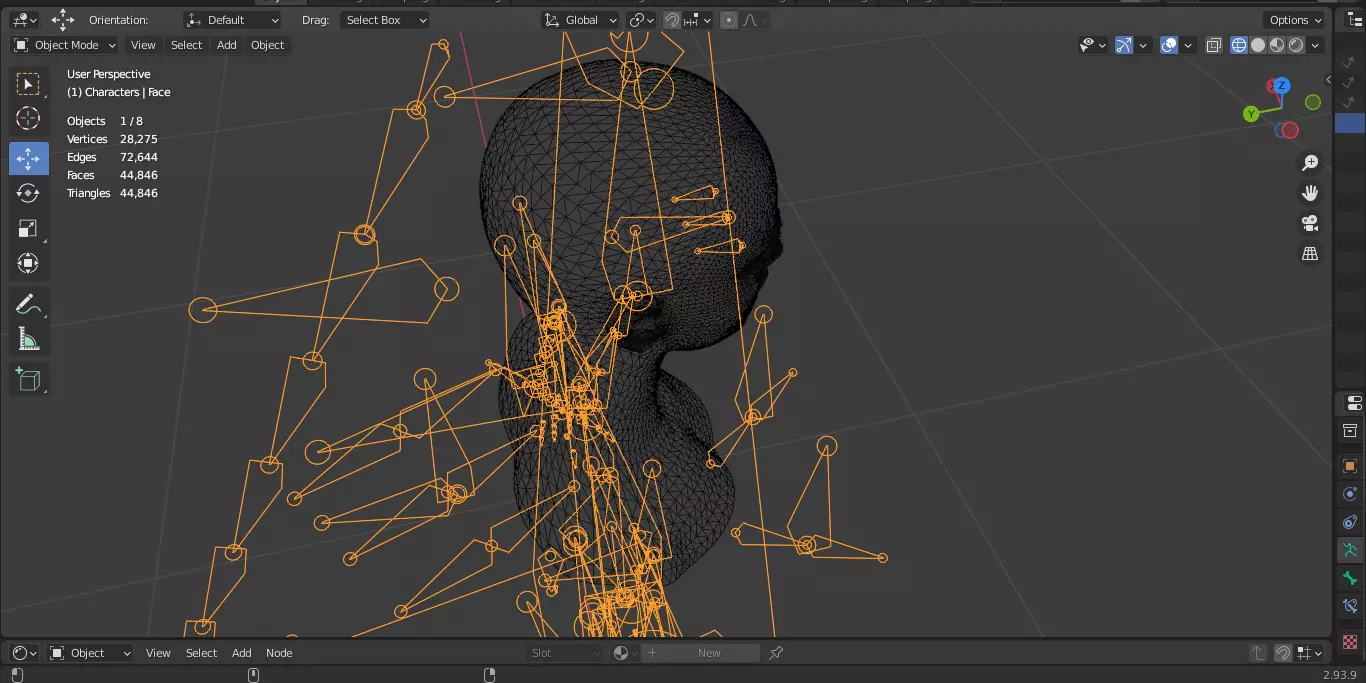Open gizmo options dropdown arrow
This screenshot has width=1366, height=683.
pos(1142,45)
